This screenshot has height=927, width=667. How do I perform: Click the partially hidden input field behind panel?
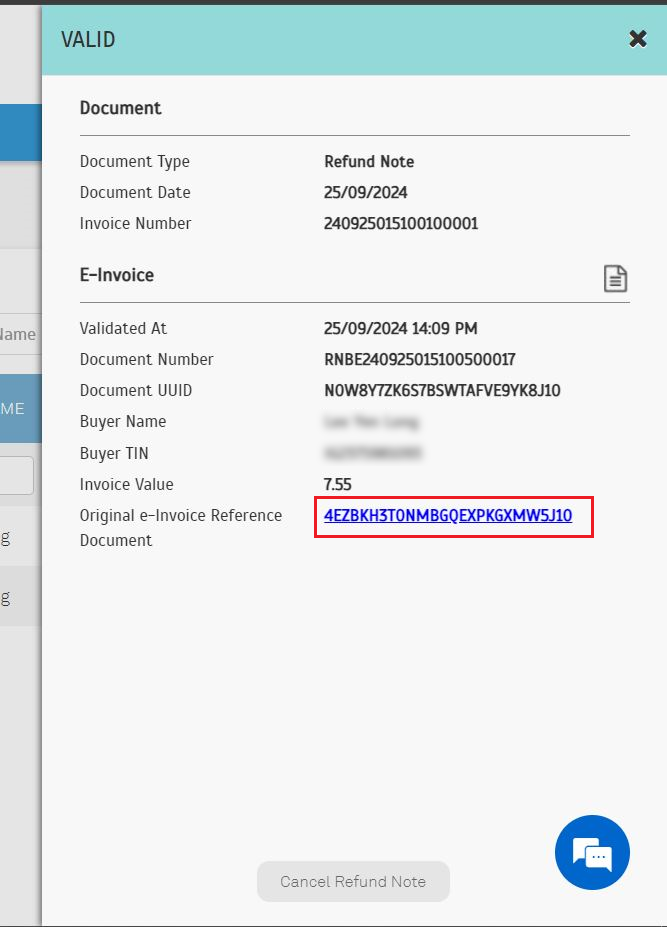click(x=17, y=476)
